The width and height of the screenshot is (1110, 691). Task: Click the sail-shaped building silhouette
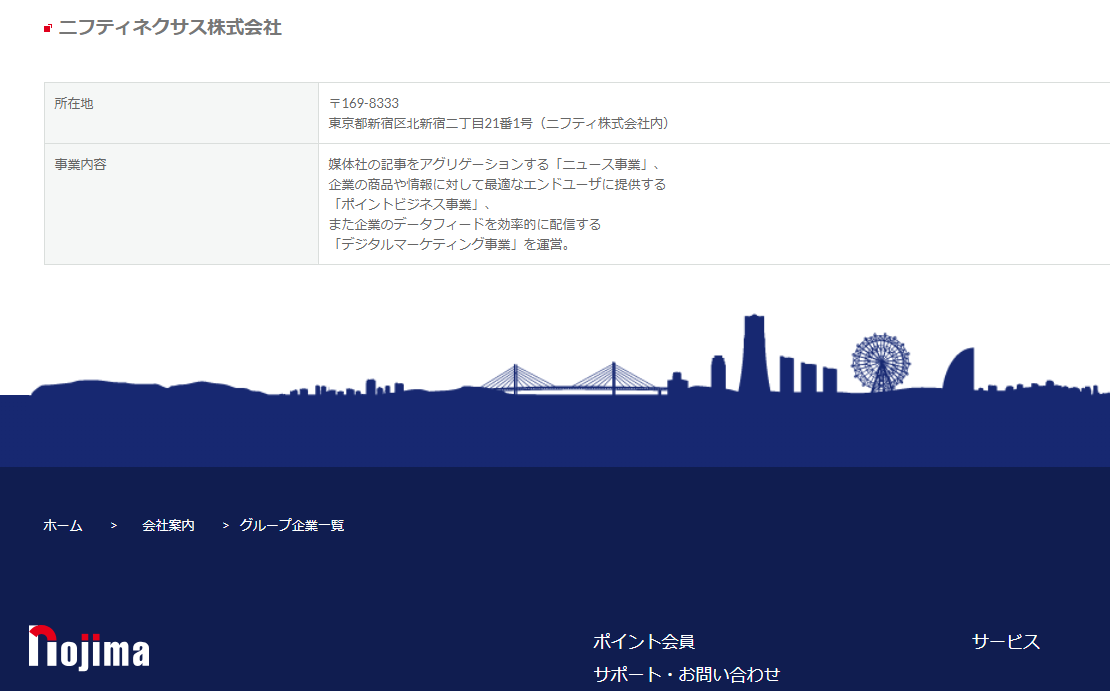(x=958, y=370)
